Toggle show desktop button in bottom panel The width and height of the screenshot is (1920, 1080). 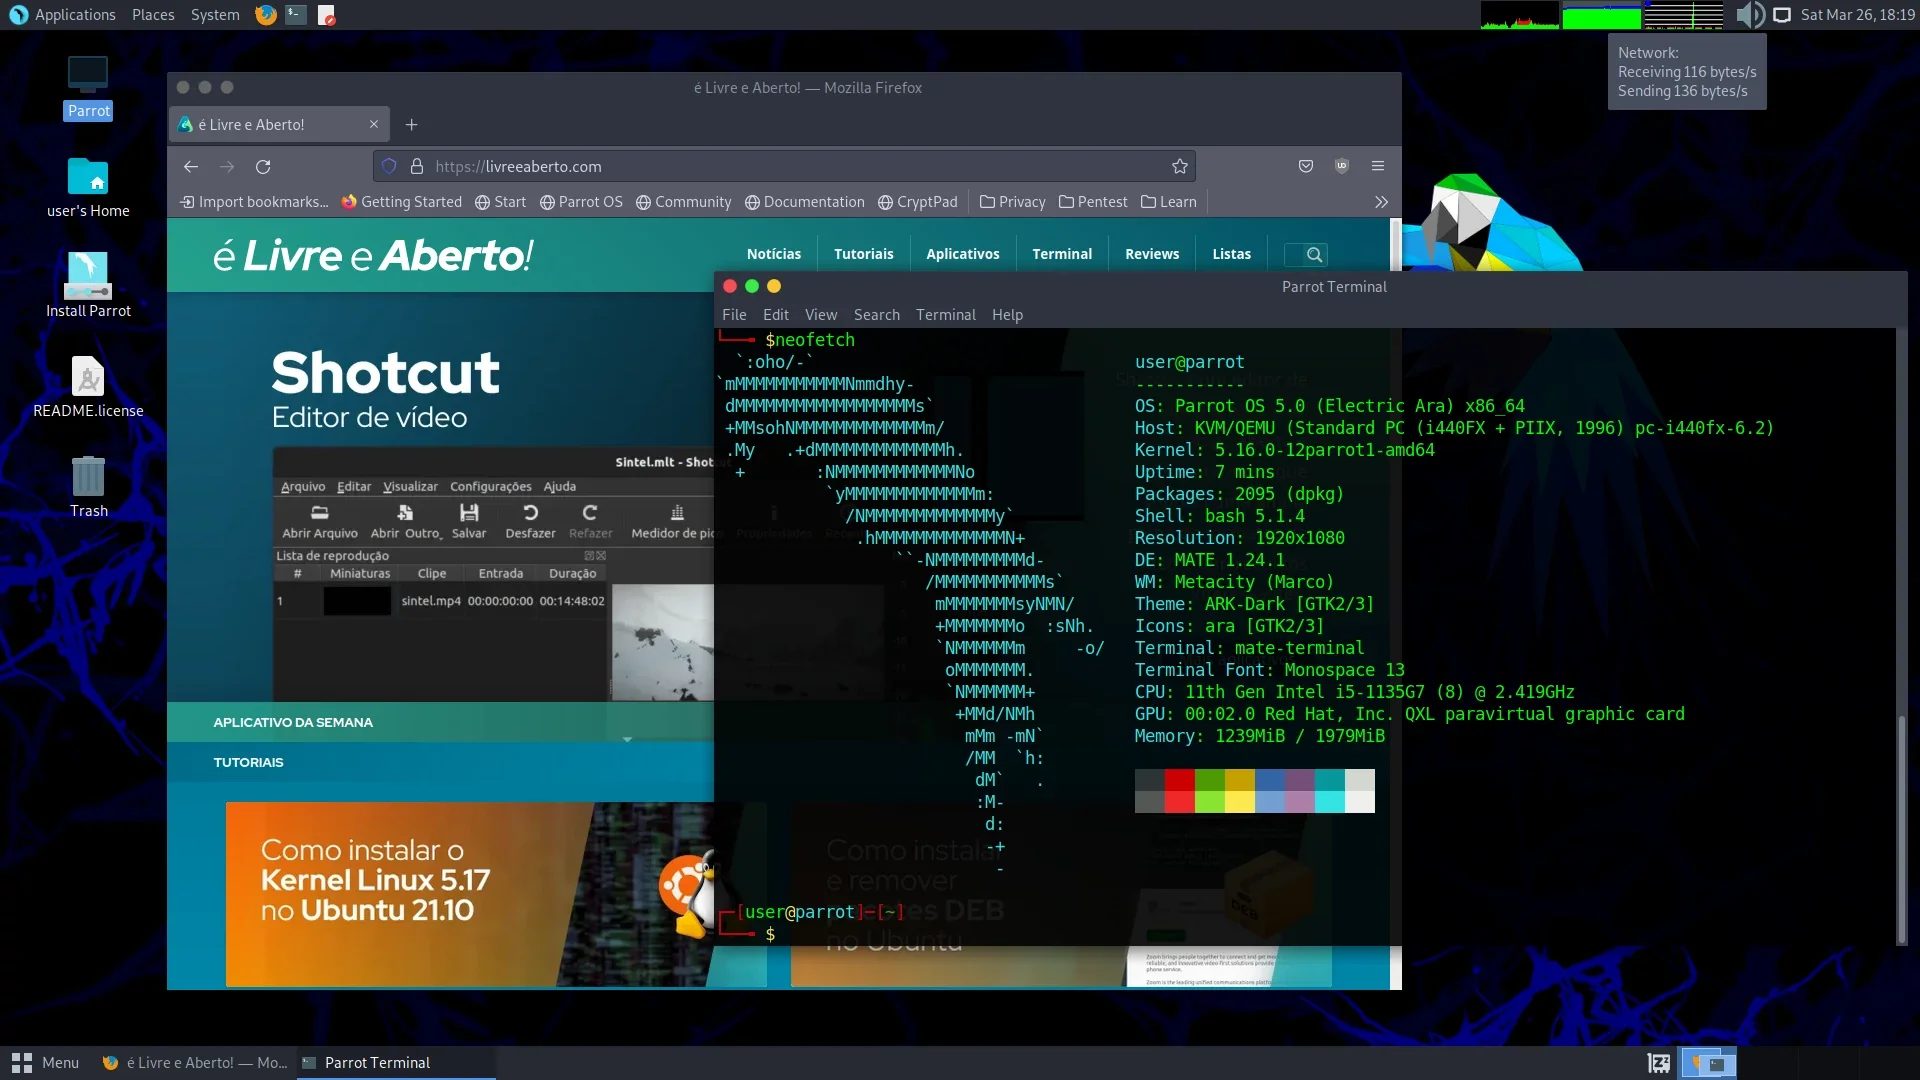(x=1658, y=1063)
